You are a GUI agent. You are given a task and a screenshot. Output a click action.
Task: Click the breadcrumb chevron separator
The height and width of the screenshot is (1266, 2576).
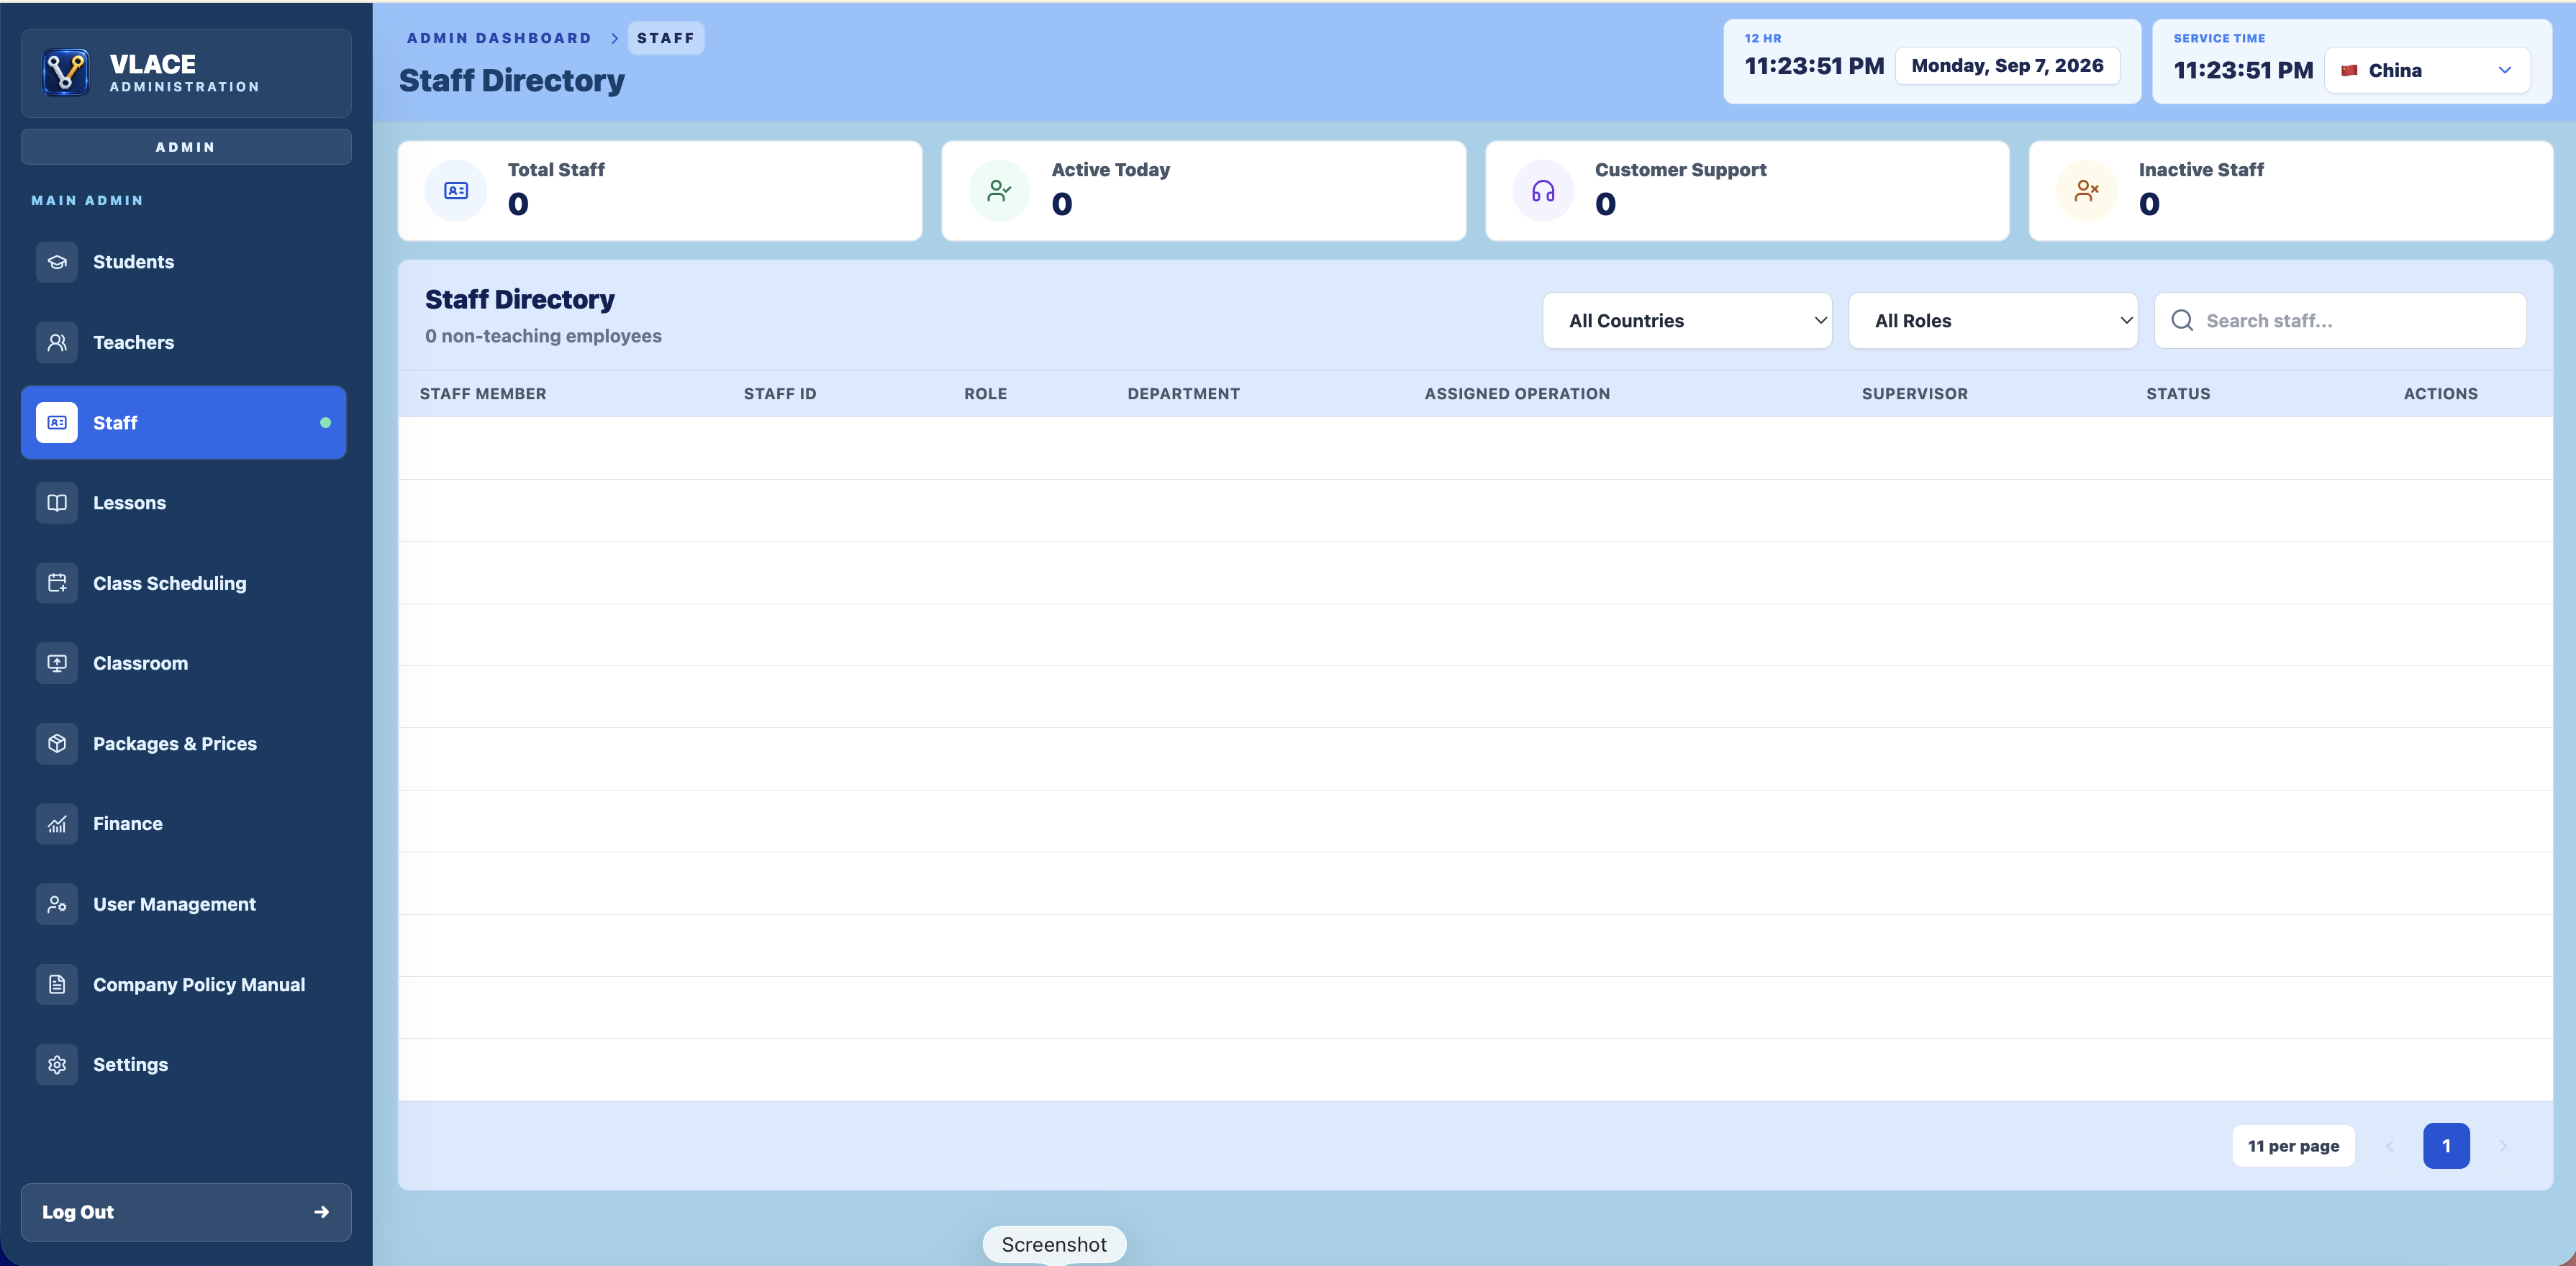tap(614, 38)
